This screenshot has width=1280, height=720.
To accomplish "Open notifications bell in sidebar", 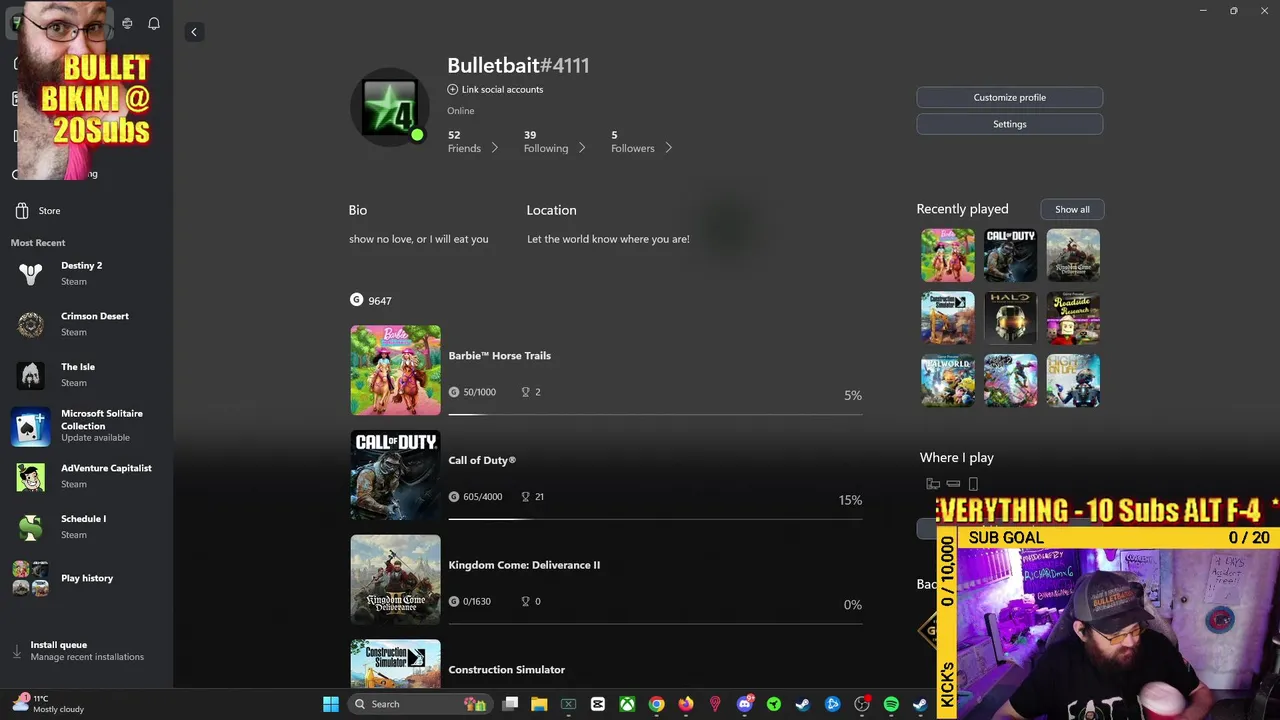I will click(x=154, y=23).
